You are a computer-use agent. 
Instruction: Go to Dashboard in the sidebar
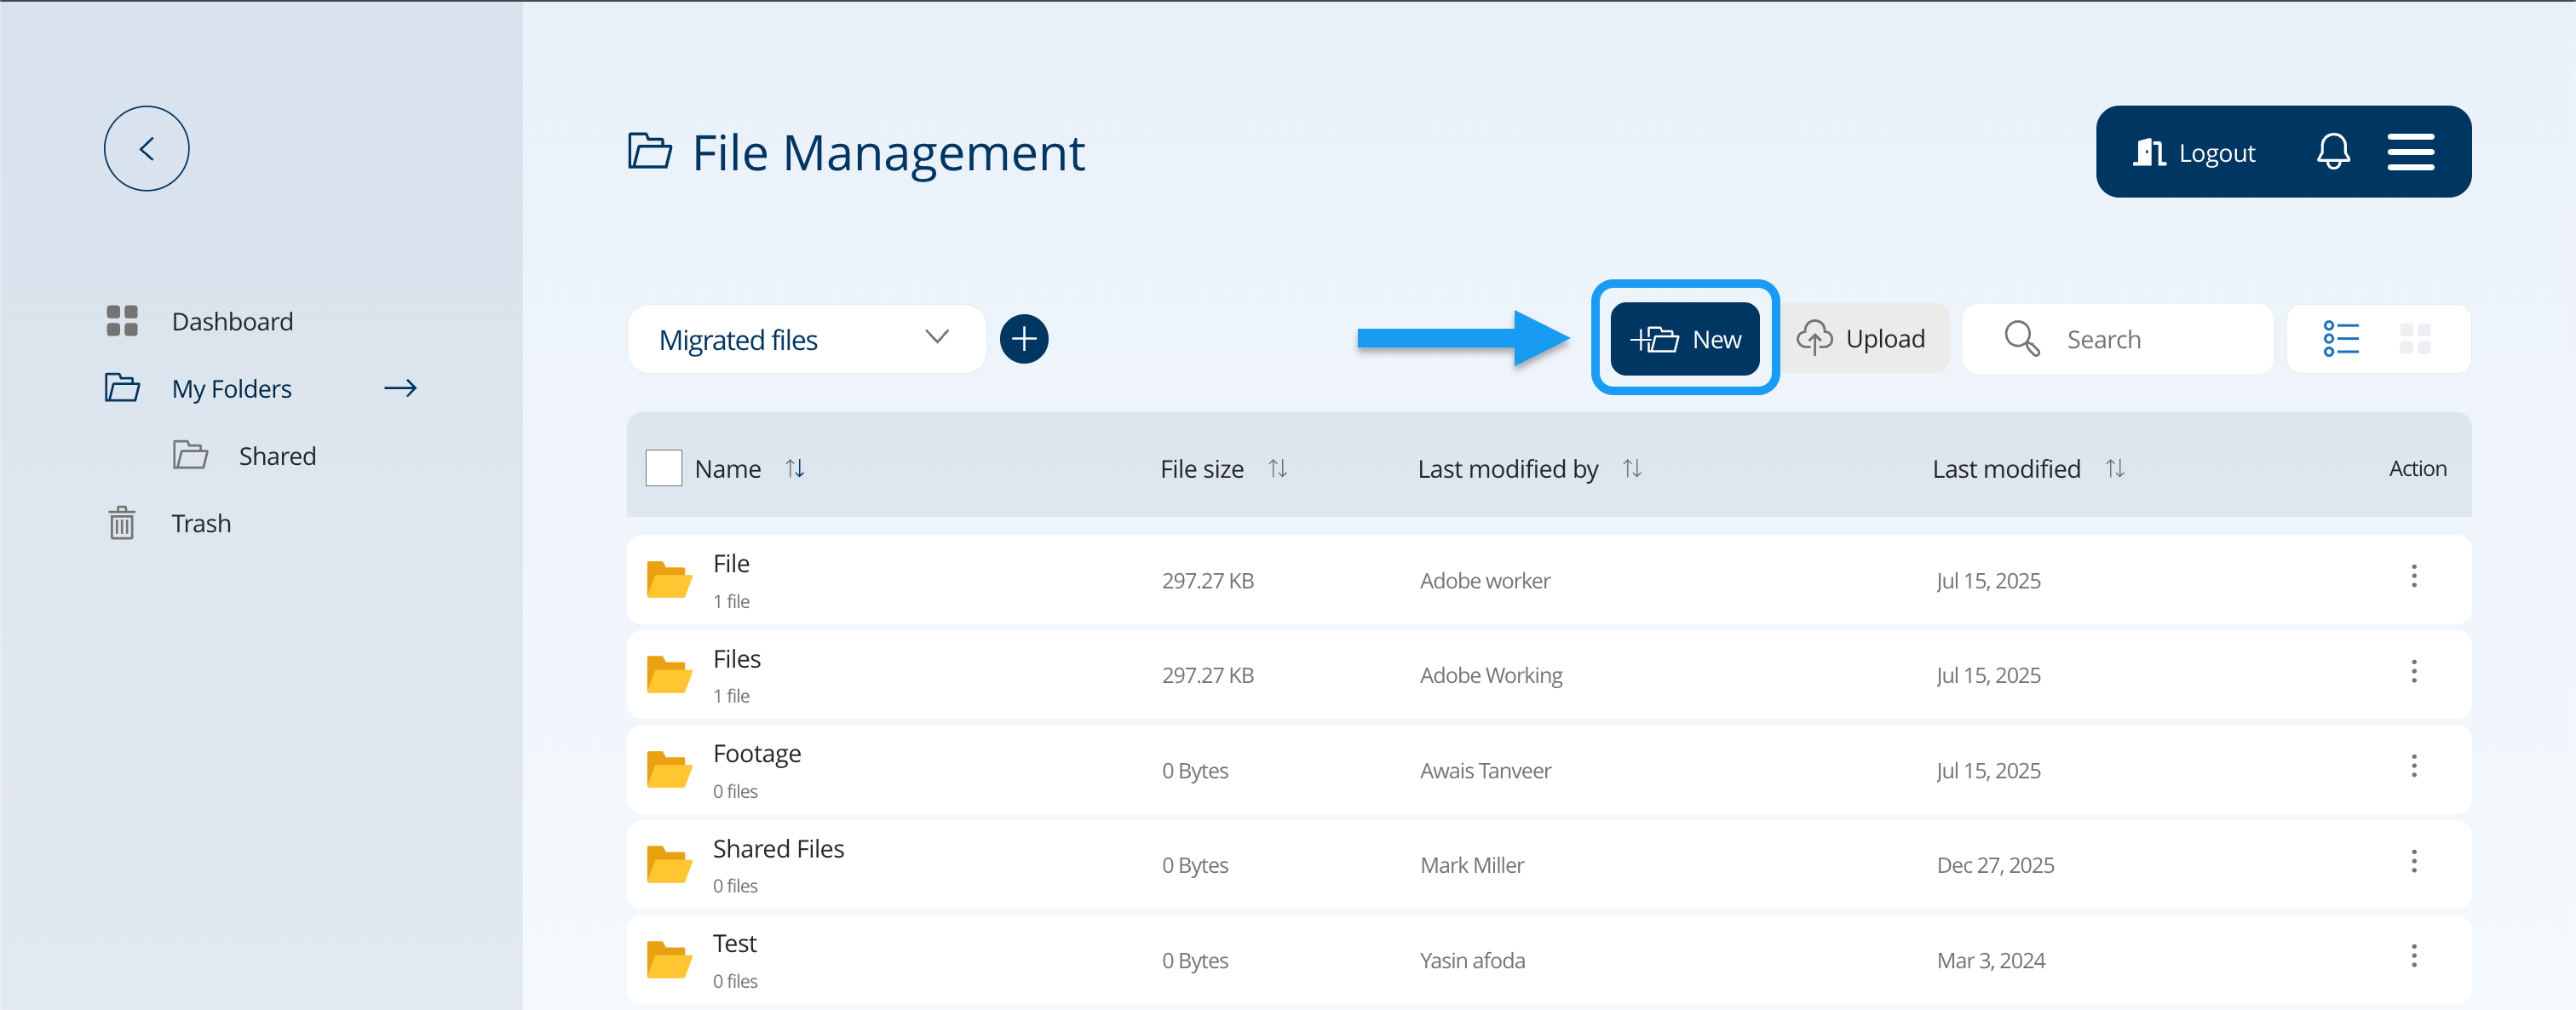pyautogui.click(x=231, y=321)
